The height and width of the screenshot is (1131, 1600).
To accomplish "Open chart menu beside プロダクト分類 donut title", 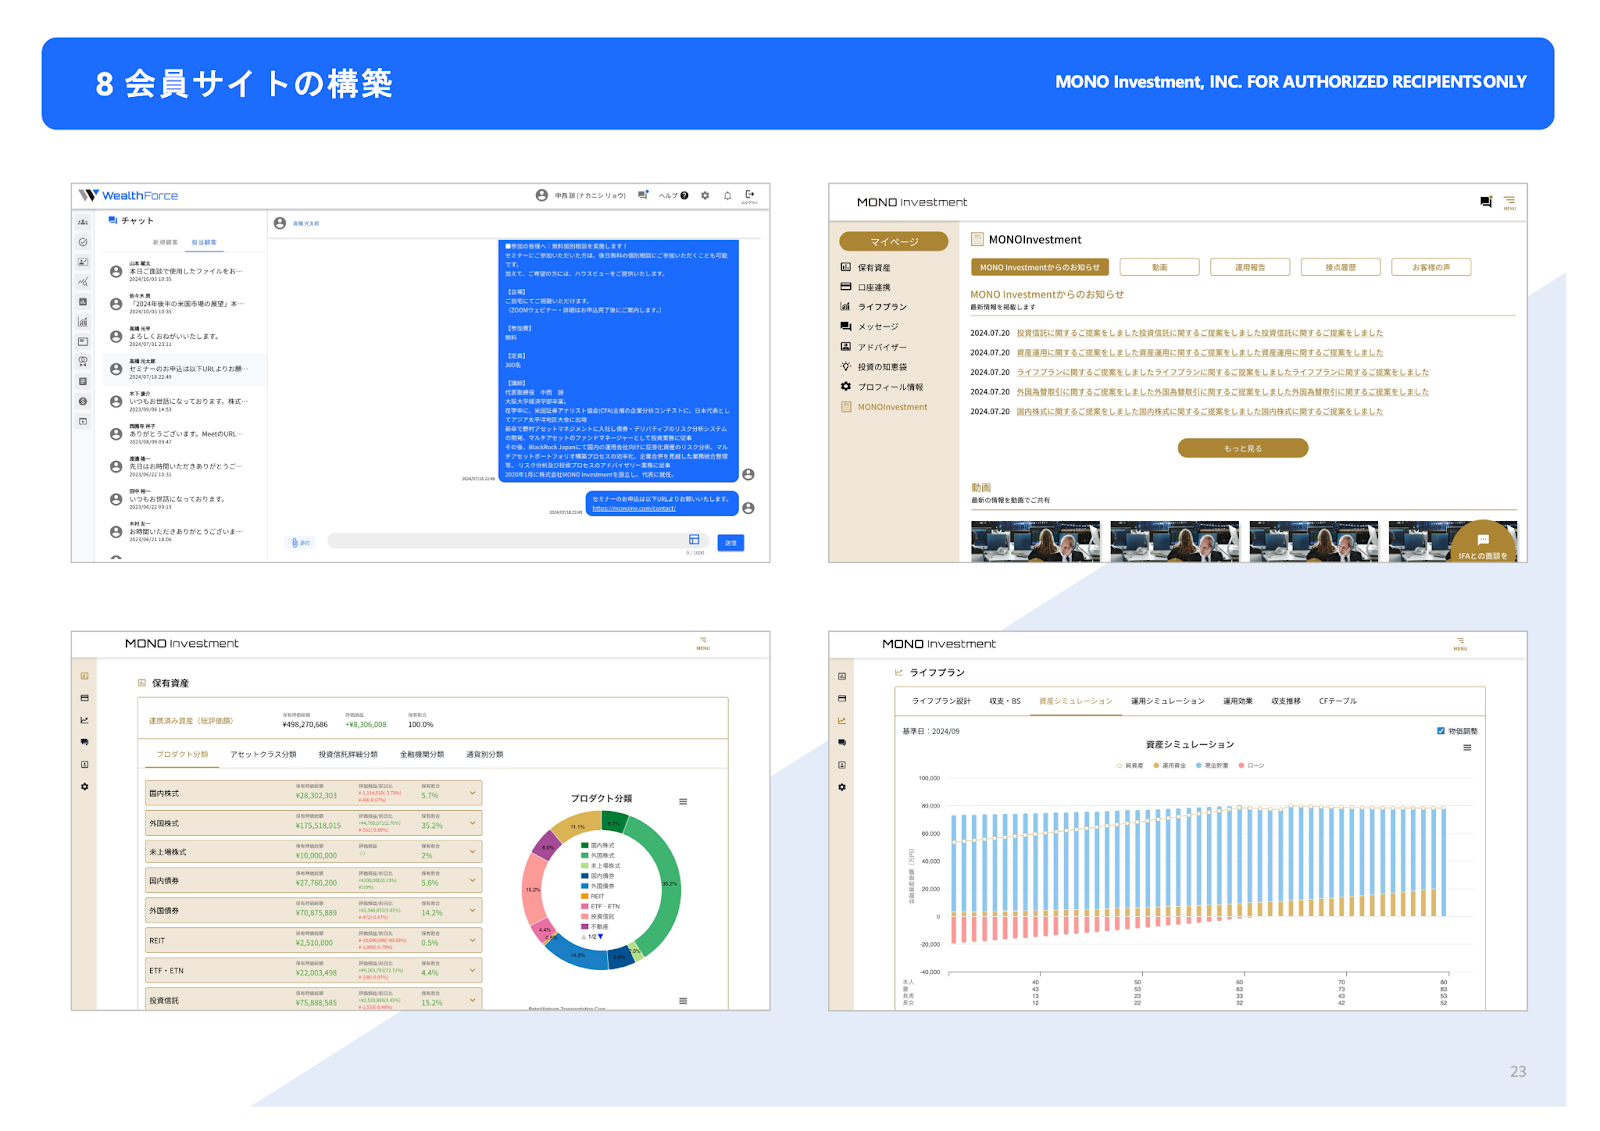I will click(x=683, y=801).
